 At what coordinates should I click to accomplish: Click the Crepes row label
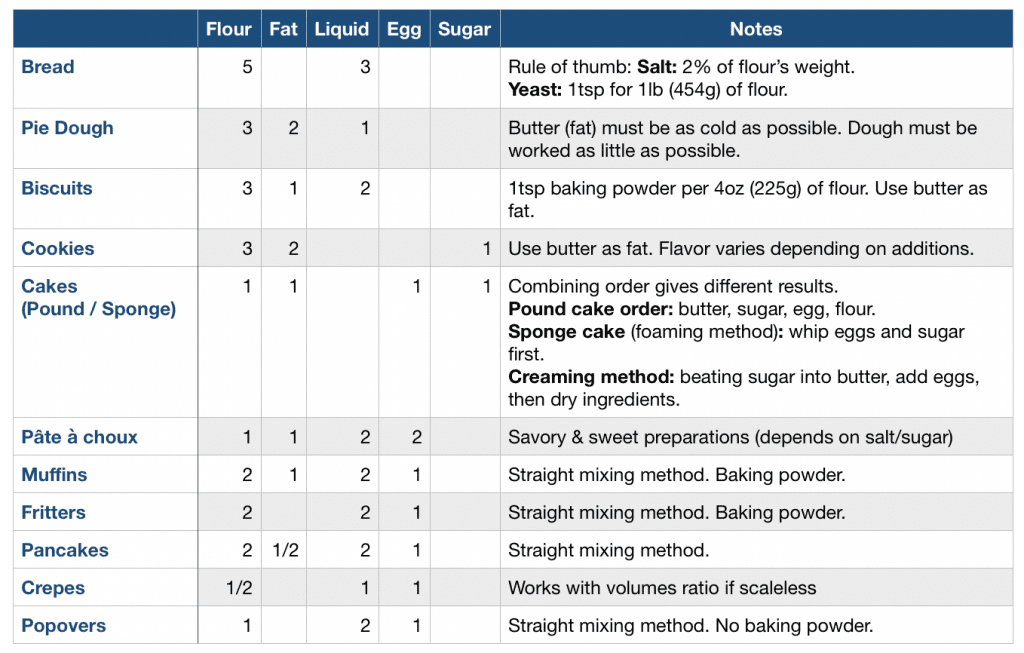pyautogui.click(x=53, y=588)
